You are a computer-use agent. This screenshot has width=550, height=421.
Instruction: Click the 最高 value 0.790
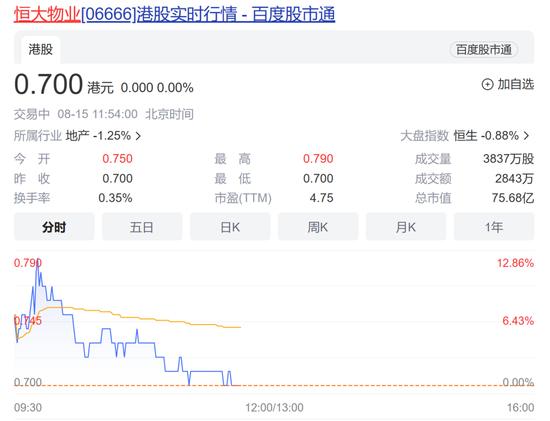pyautogui.click(x=318, y=159)
